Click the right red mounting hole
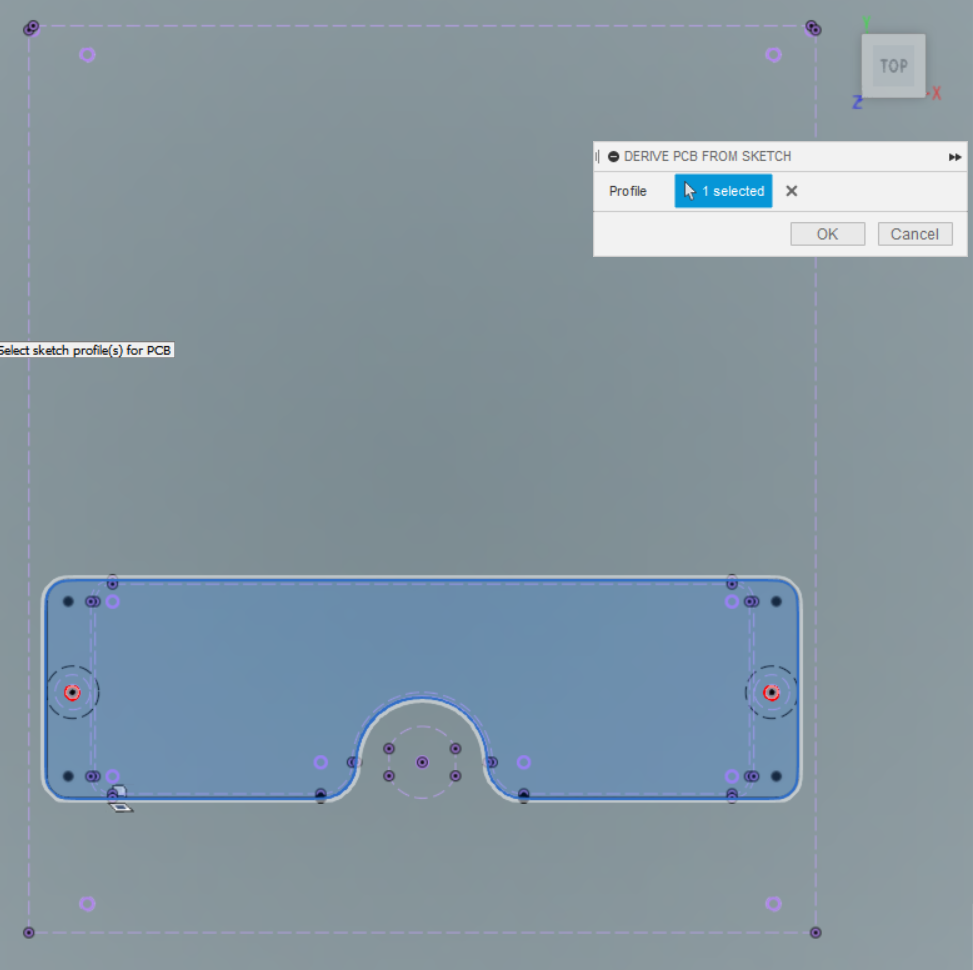The width and height of the screenshot is (973, 970). coord(770,691)
